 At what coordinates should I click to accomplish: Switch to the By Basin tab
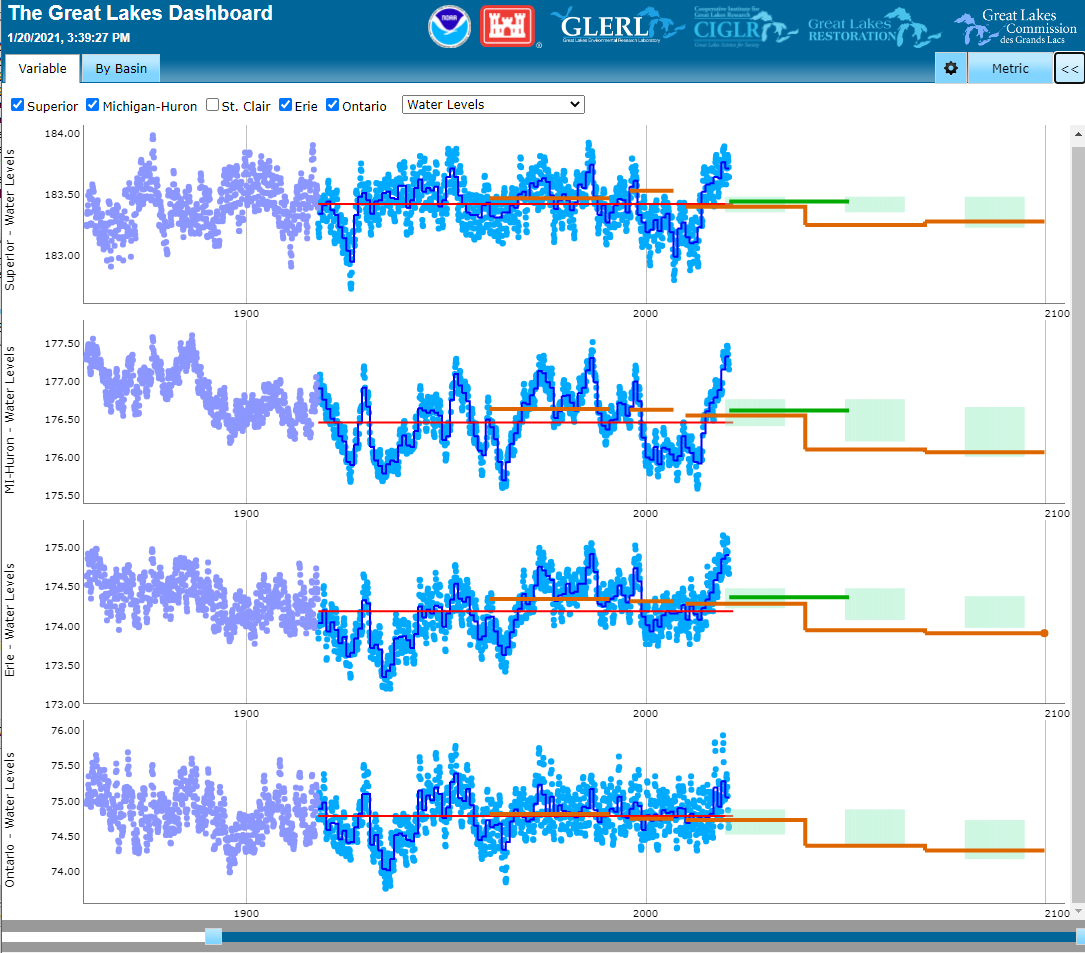120,68
